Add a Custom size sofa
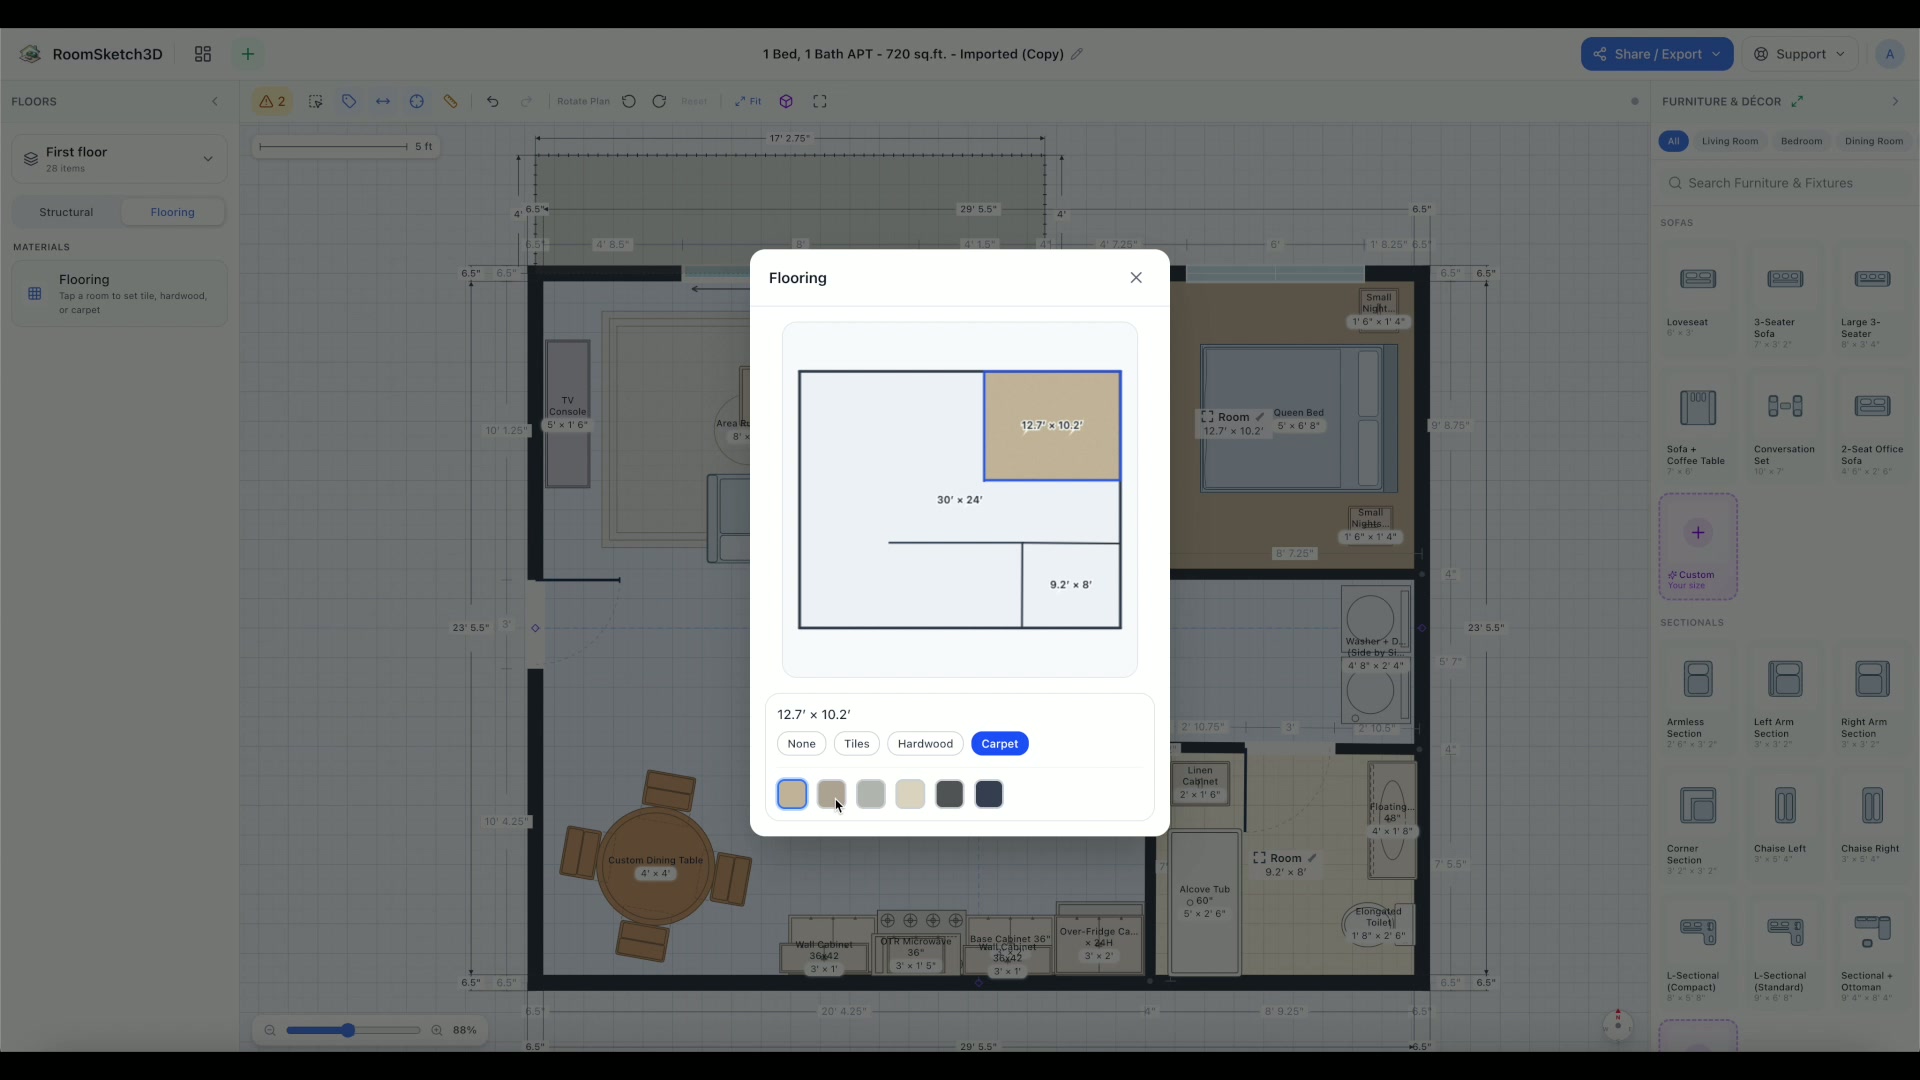The width and height of the screenshot is (1920, 1080). pyautogui.click(x=1698, y=547)
